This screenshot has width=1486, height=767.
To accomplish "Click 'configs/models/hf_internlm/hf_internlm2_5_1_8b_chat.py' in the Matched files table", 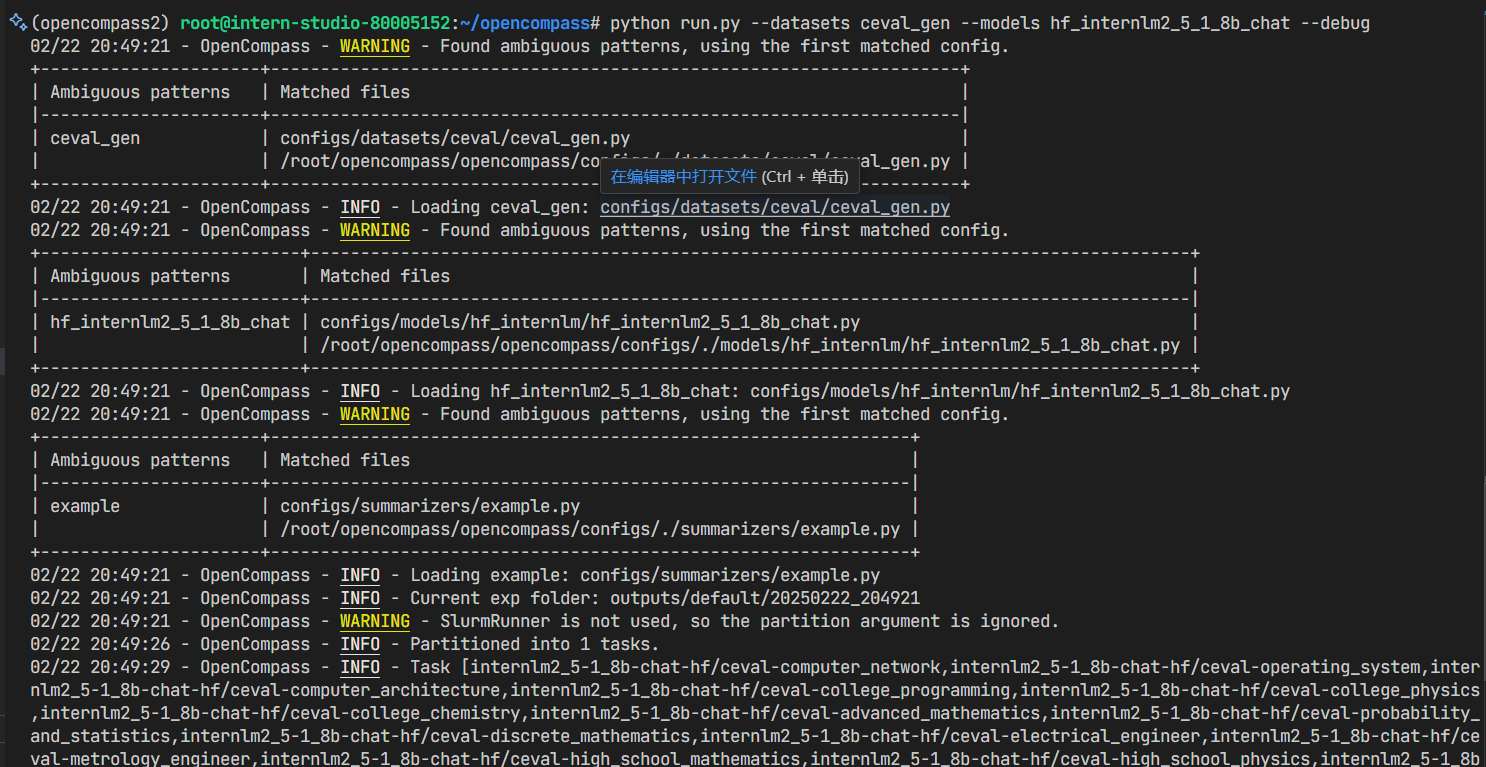I will [x=590, y=323].
